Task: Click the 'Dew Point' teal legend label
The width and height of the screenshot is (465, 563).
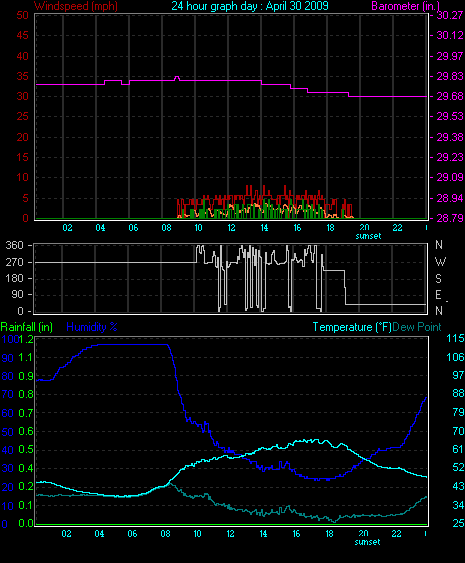Action: pos(417,327)
